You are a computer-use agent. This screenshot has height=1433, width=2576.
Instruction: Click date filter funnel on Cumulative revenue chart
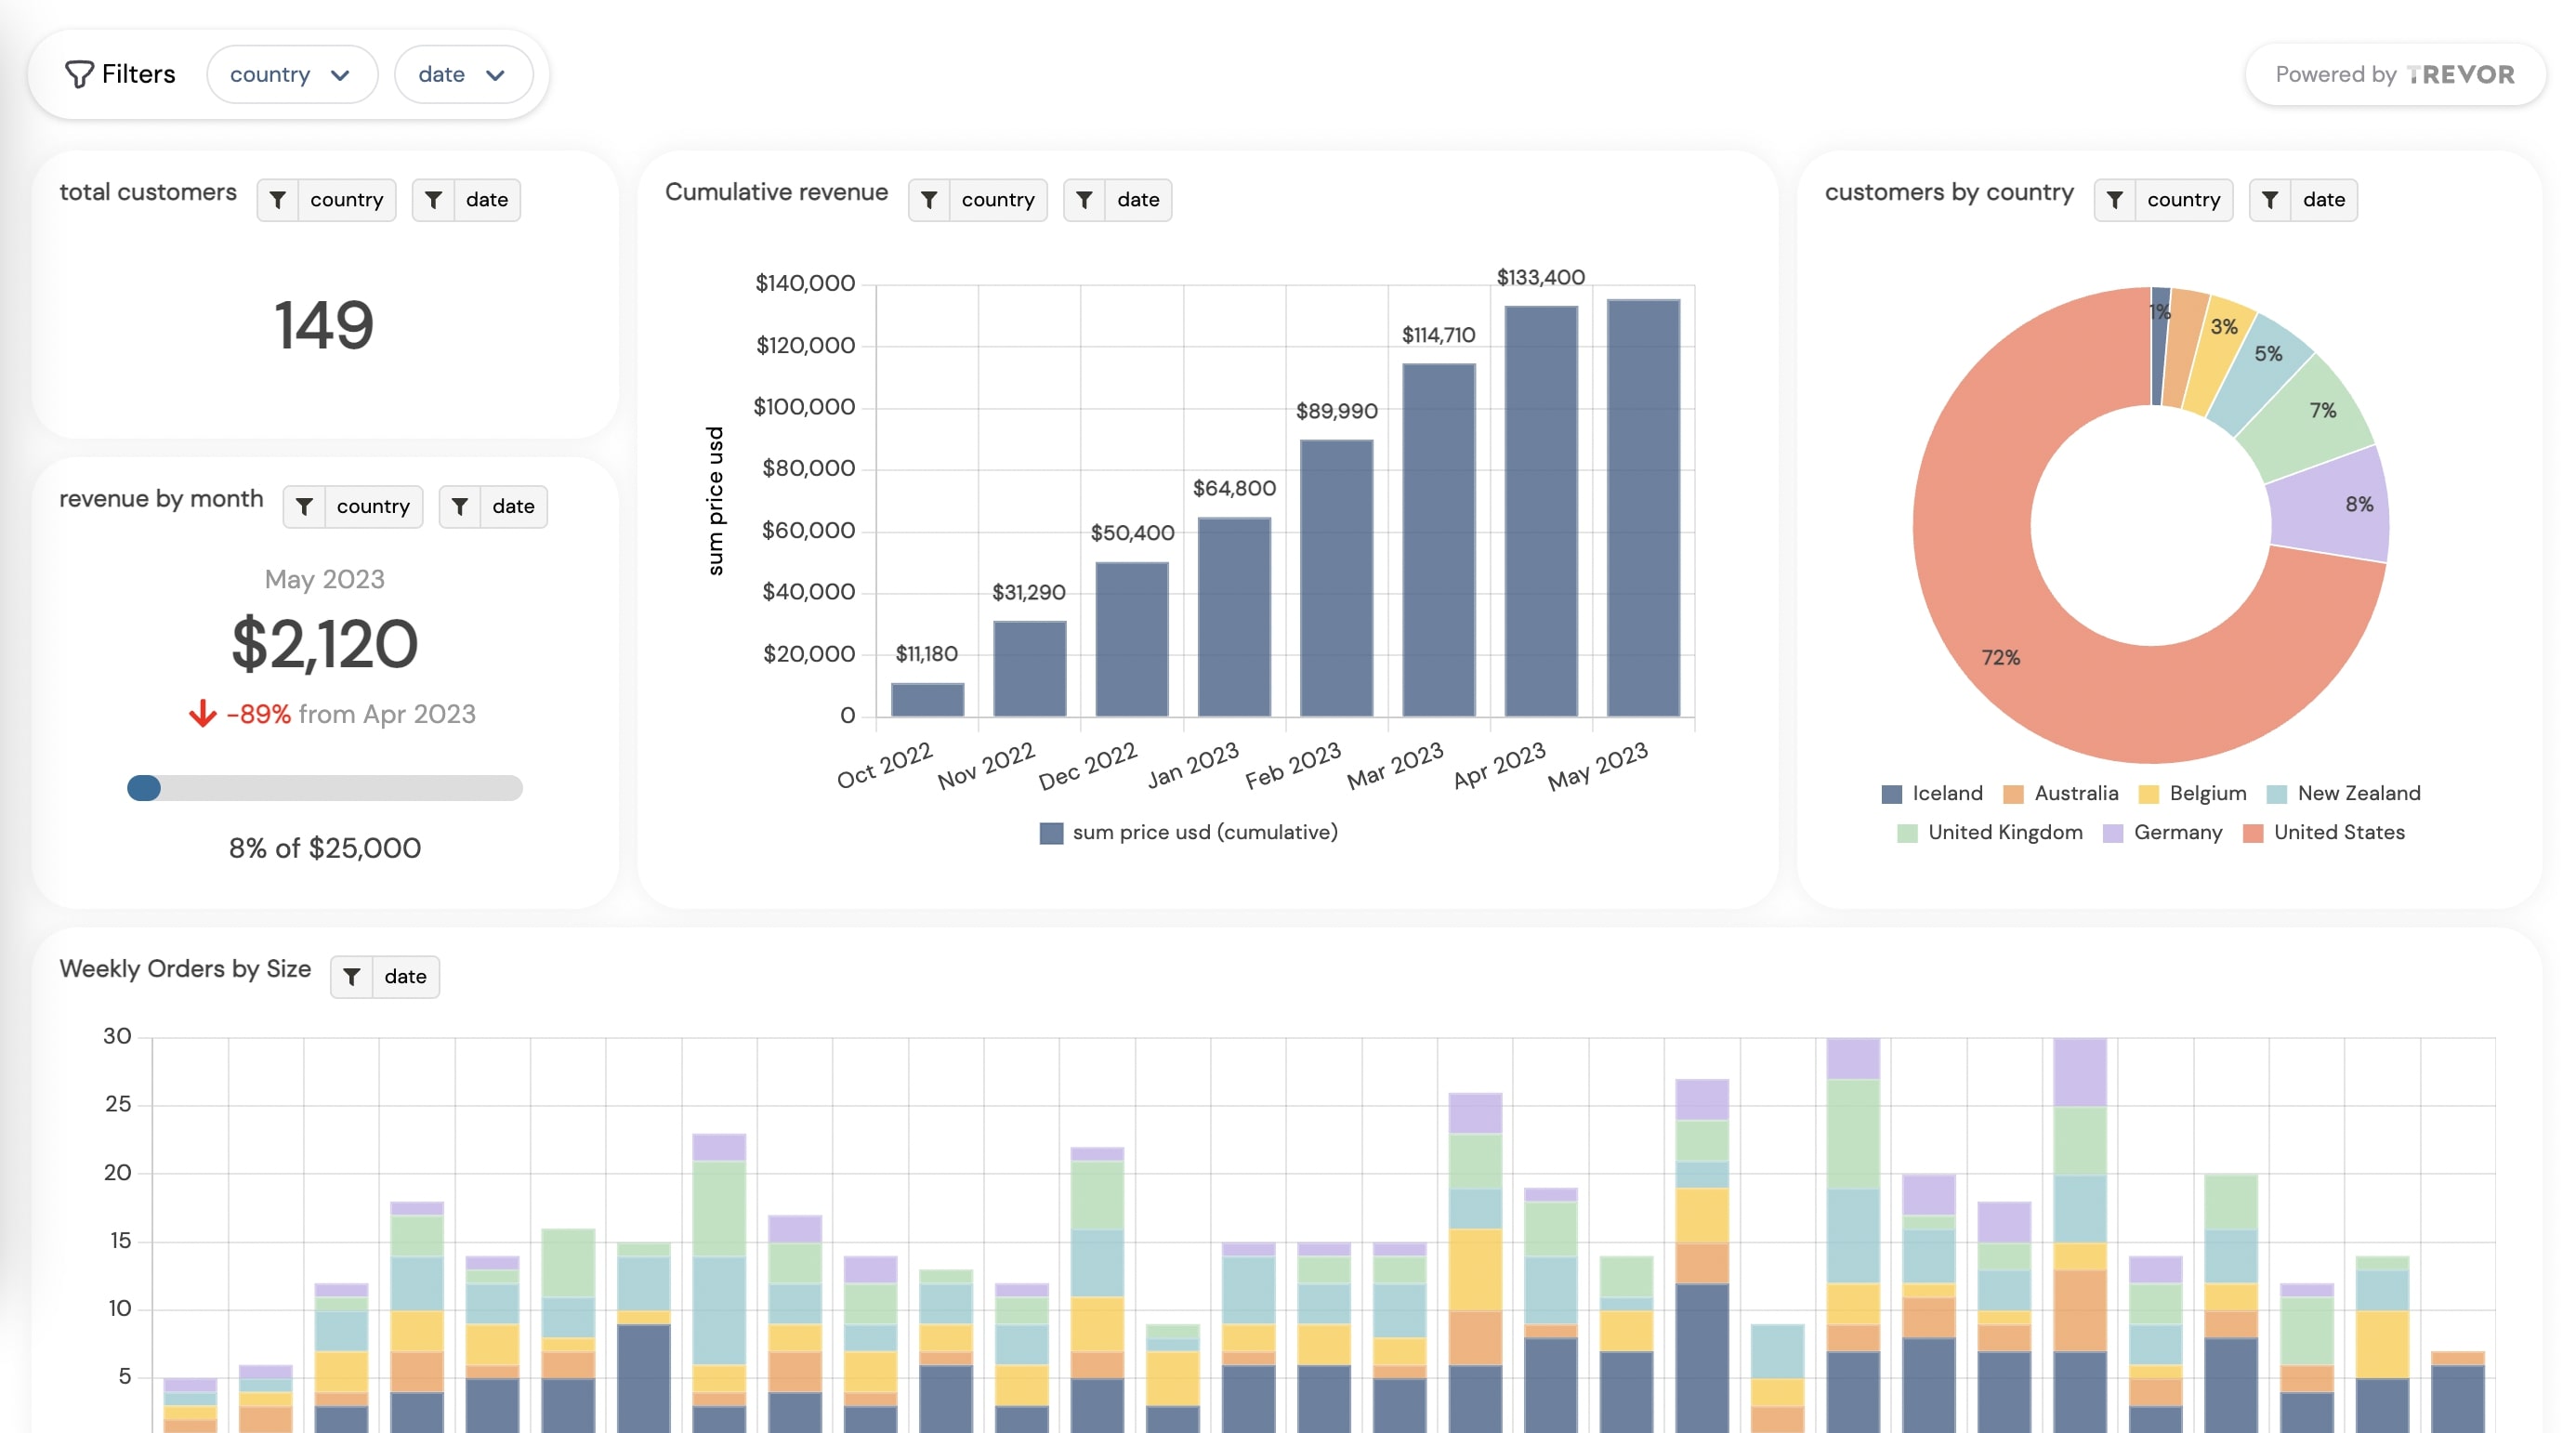[1087, 200]
